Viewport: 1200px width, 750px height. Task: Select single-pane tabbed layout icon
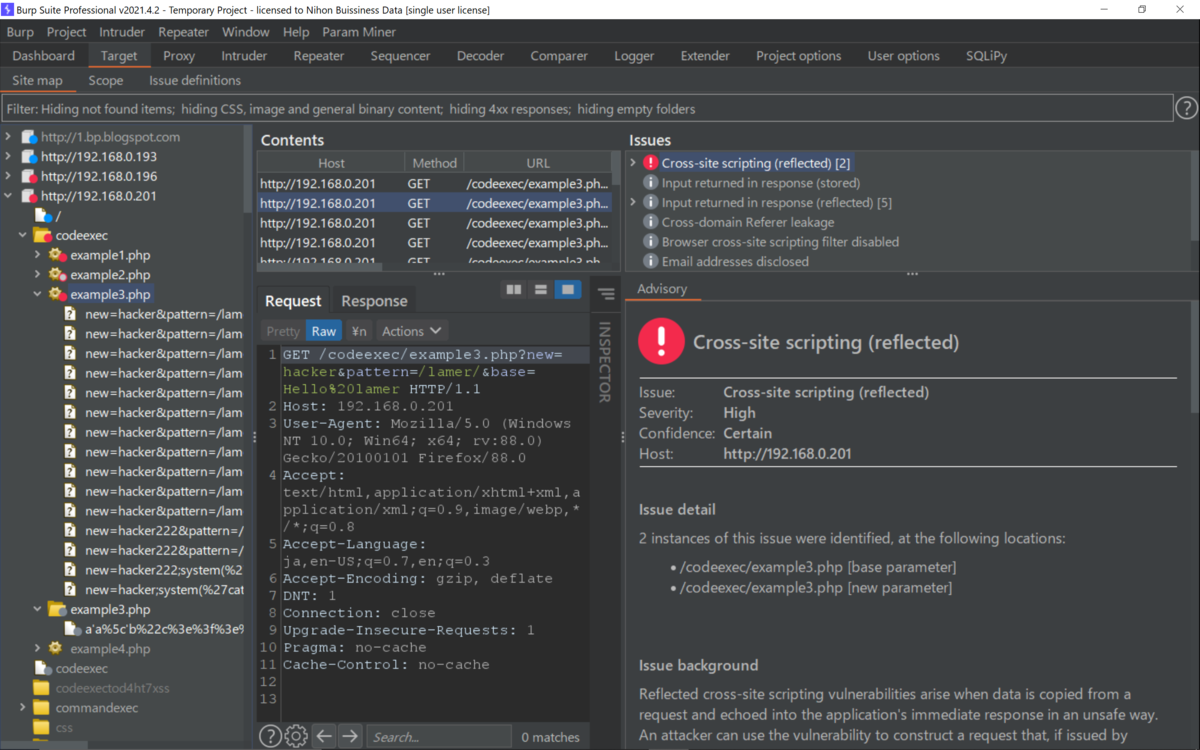pyautogui.click(x=568, y=290)
